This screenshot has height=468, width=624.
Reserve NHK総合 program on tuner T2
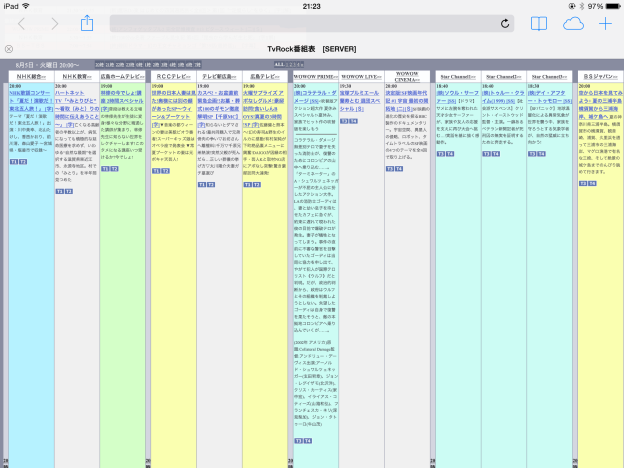[x=23, y=162]
